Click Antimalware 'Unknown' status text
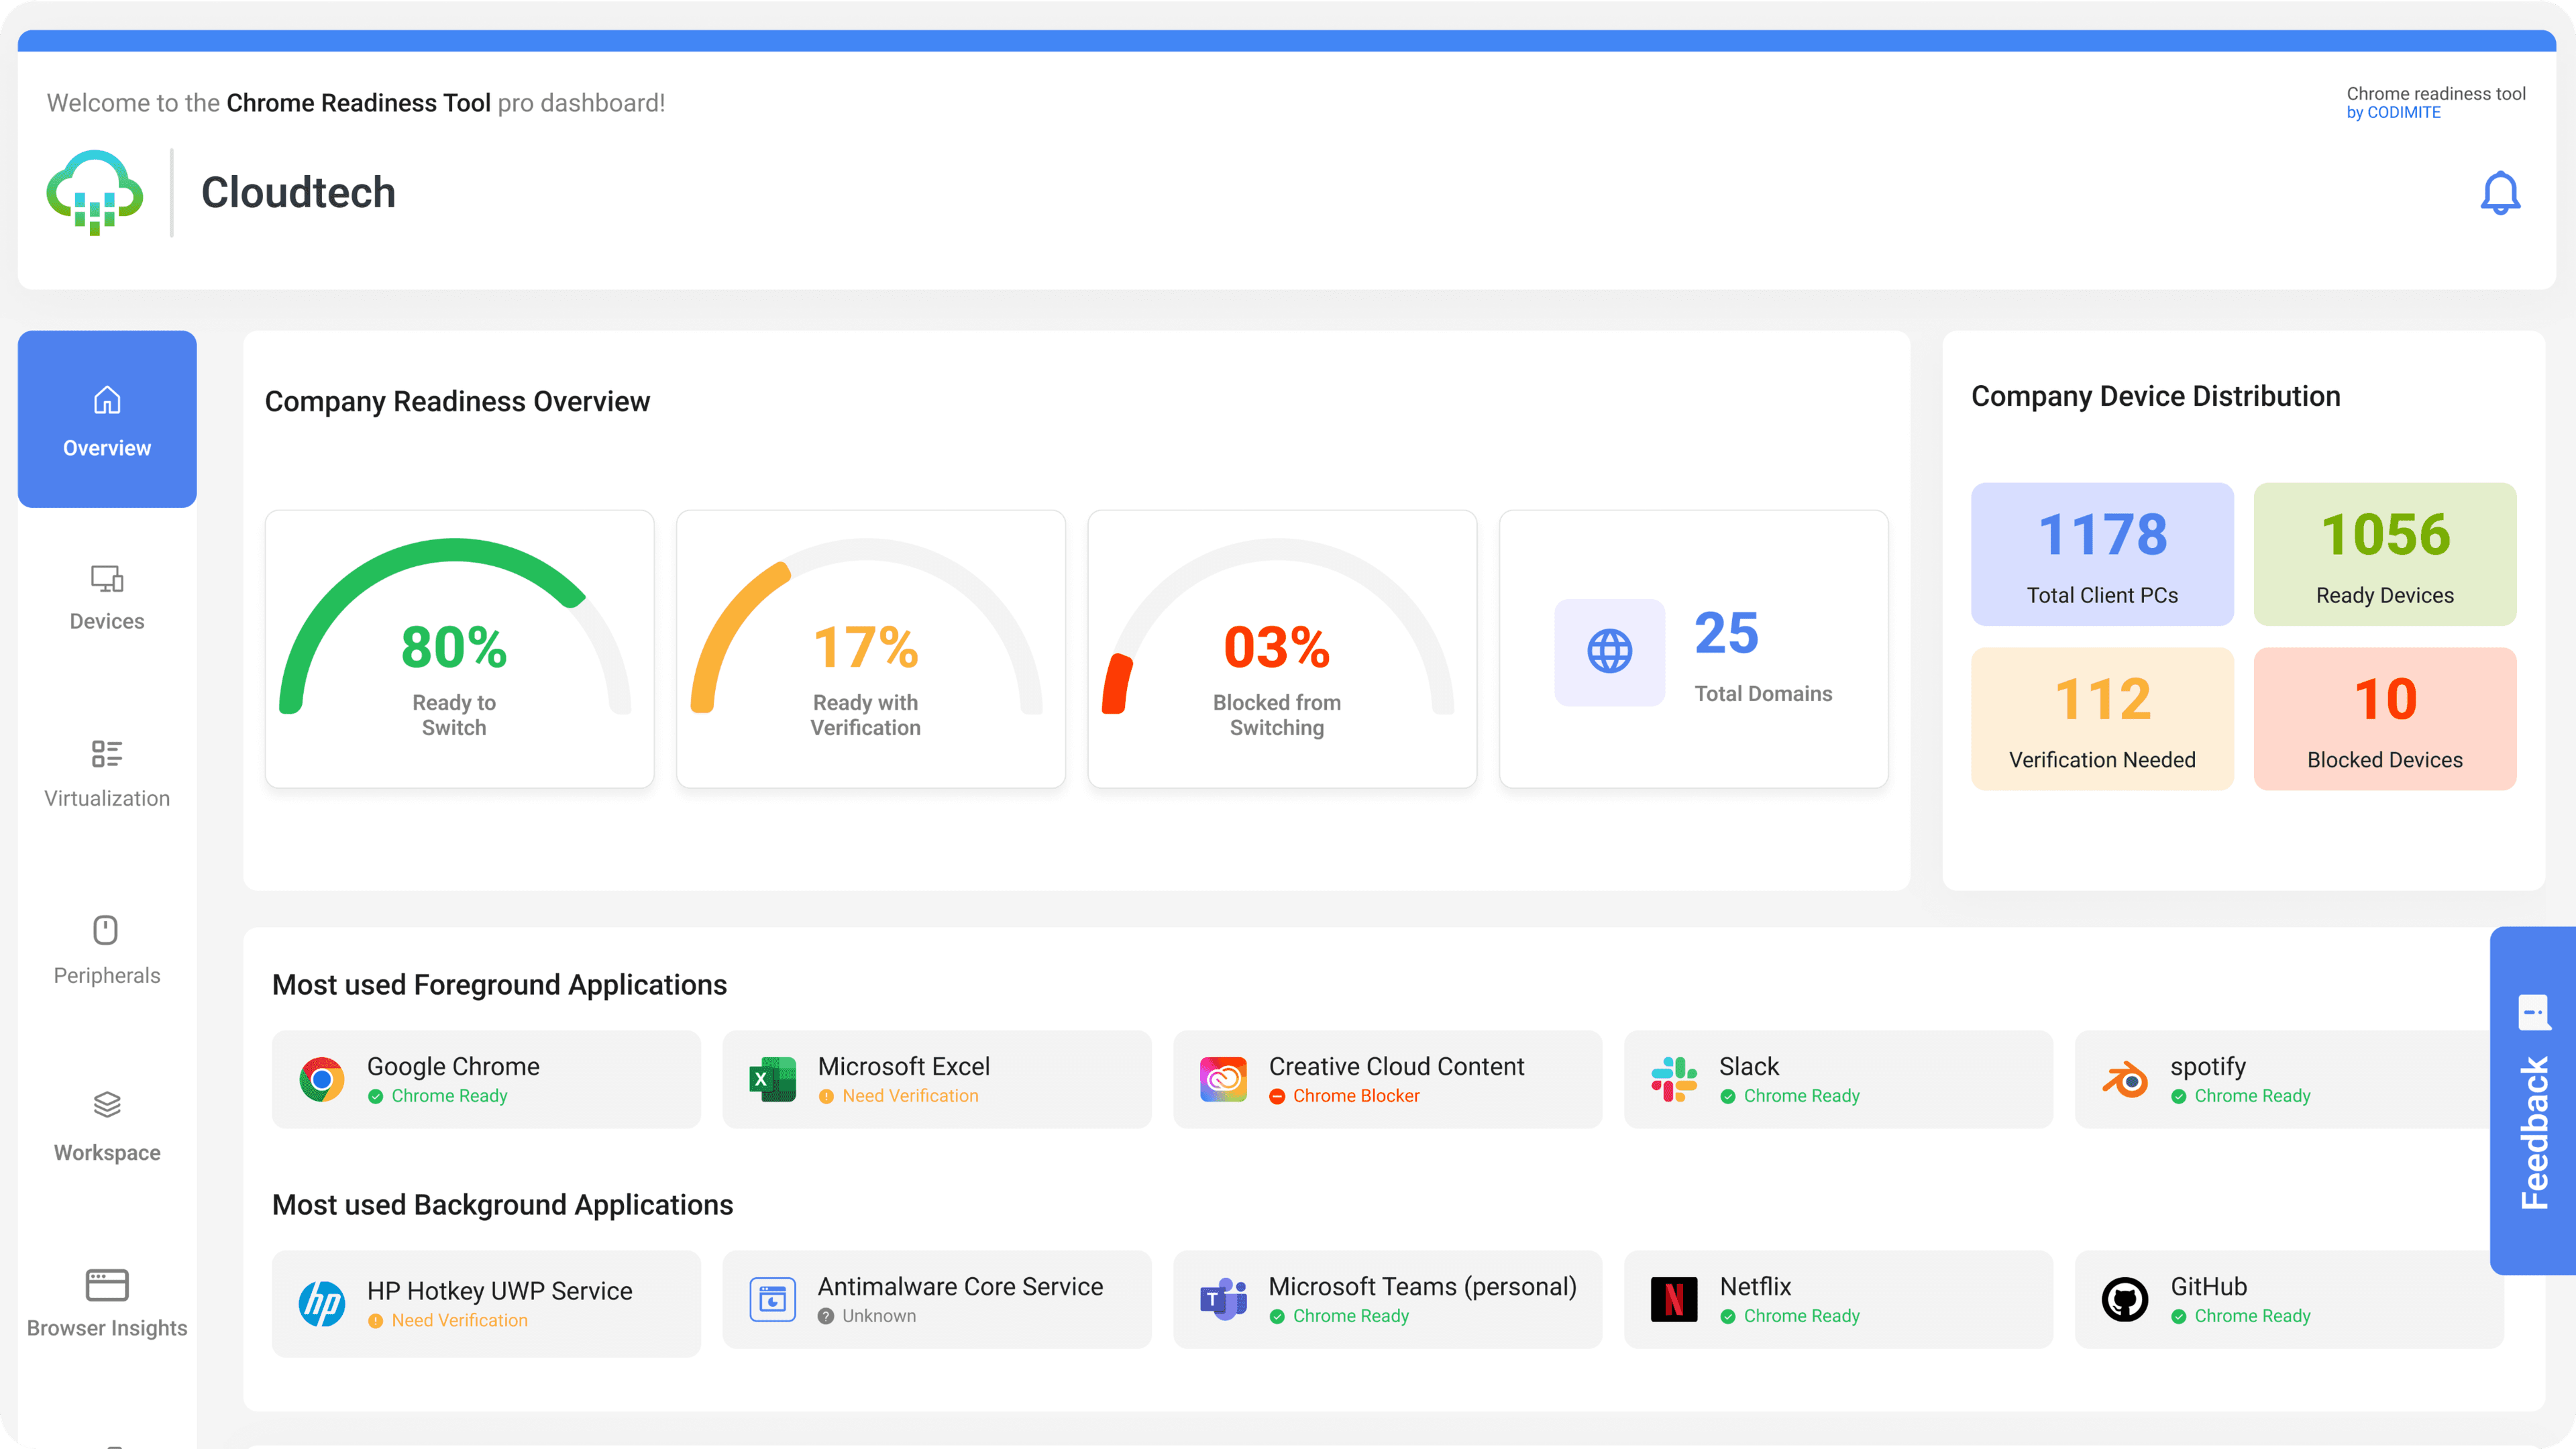The width and height of the screenshot is (2576, 1449). click(878, 1316)
